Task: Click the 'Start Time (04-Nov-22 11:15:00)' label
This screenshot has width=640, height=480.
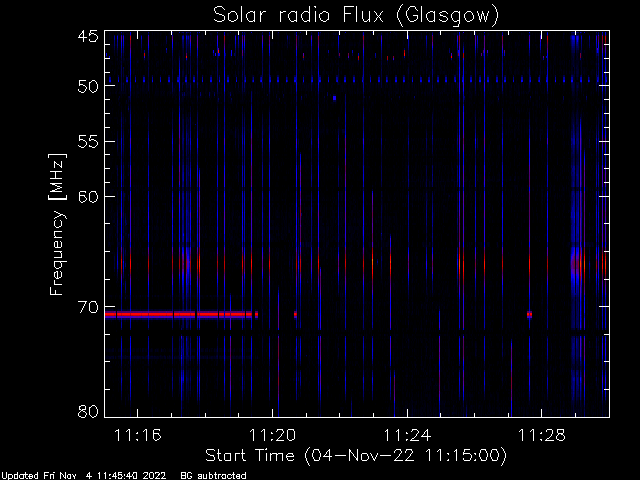Action: (x=356, y=456)
